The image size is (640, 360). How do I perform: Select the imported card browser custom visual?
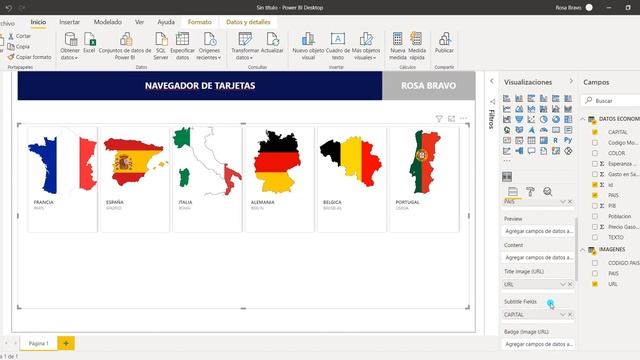coord(507,177)
